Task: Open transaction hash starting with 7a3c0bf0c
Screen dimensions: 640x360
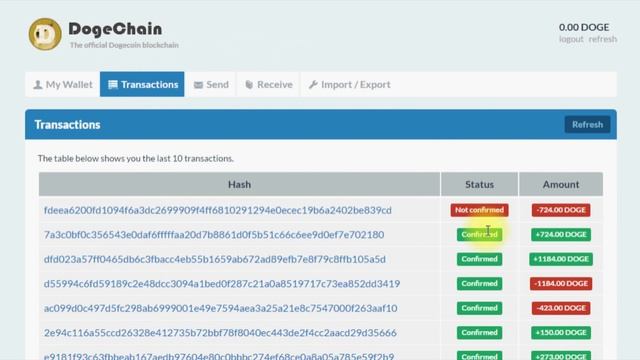Action: 214,235
